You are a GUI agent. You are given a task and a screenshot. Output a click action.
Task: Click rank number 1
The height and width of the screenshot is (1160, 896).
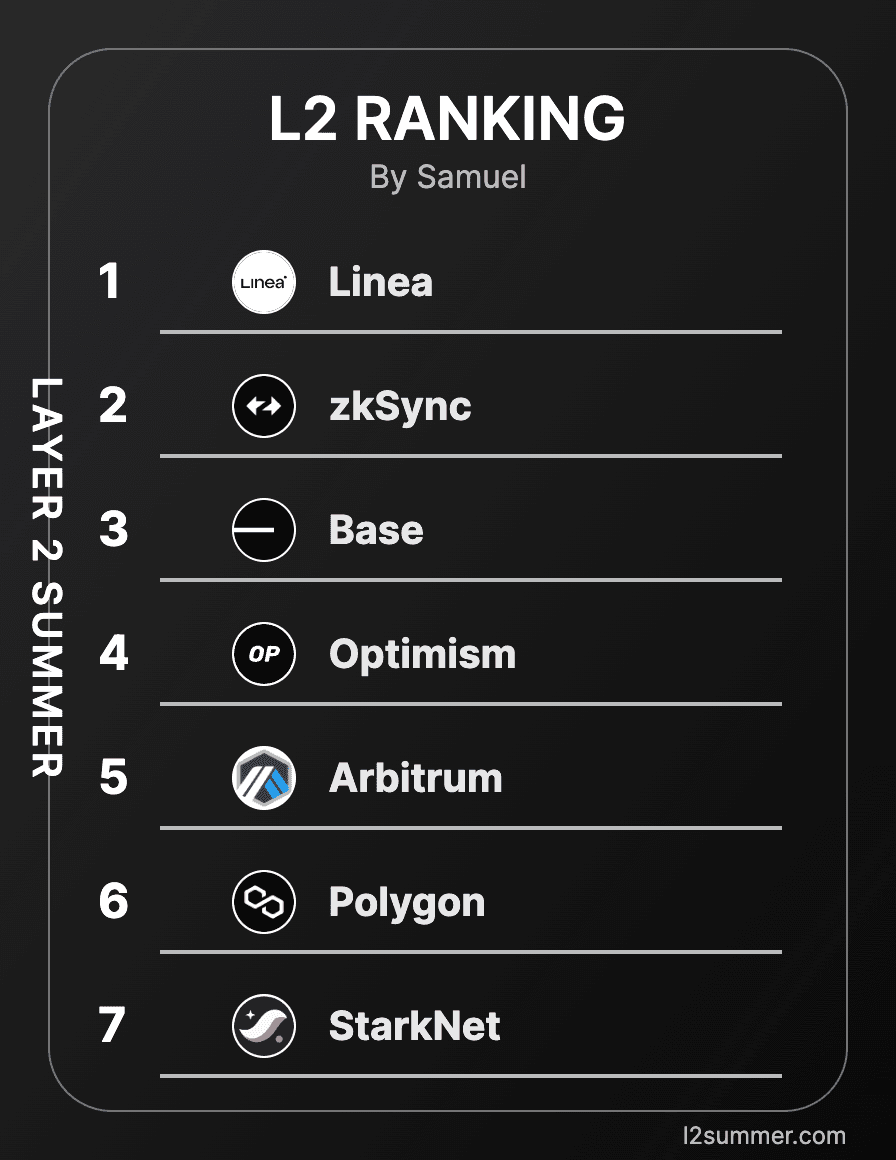[x=110, y=282]
